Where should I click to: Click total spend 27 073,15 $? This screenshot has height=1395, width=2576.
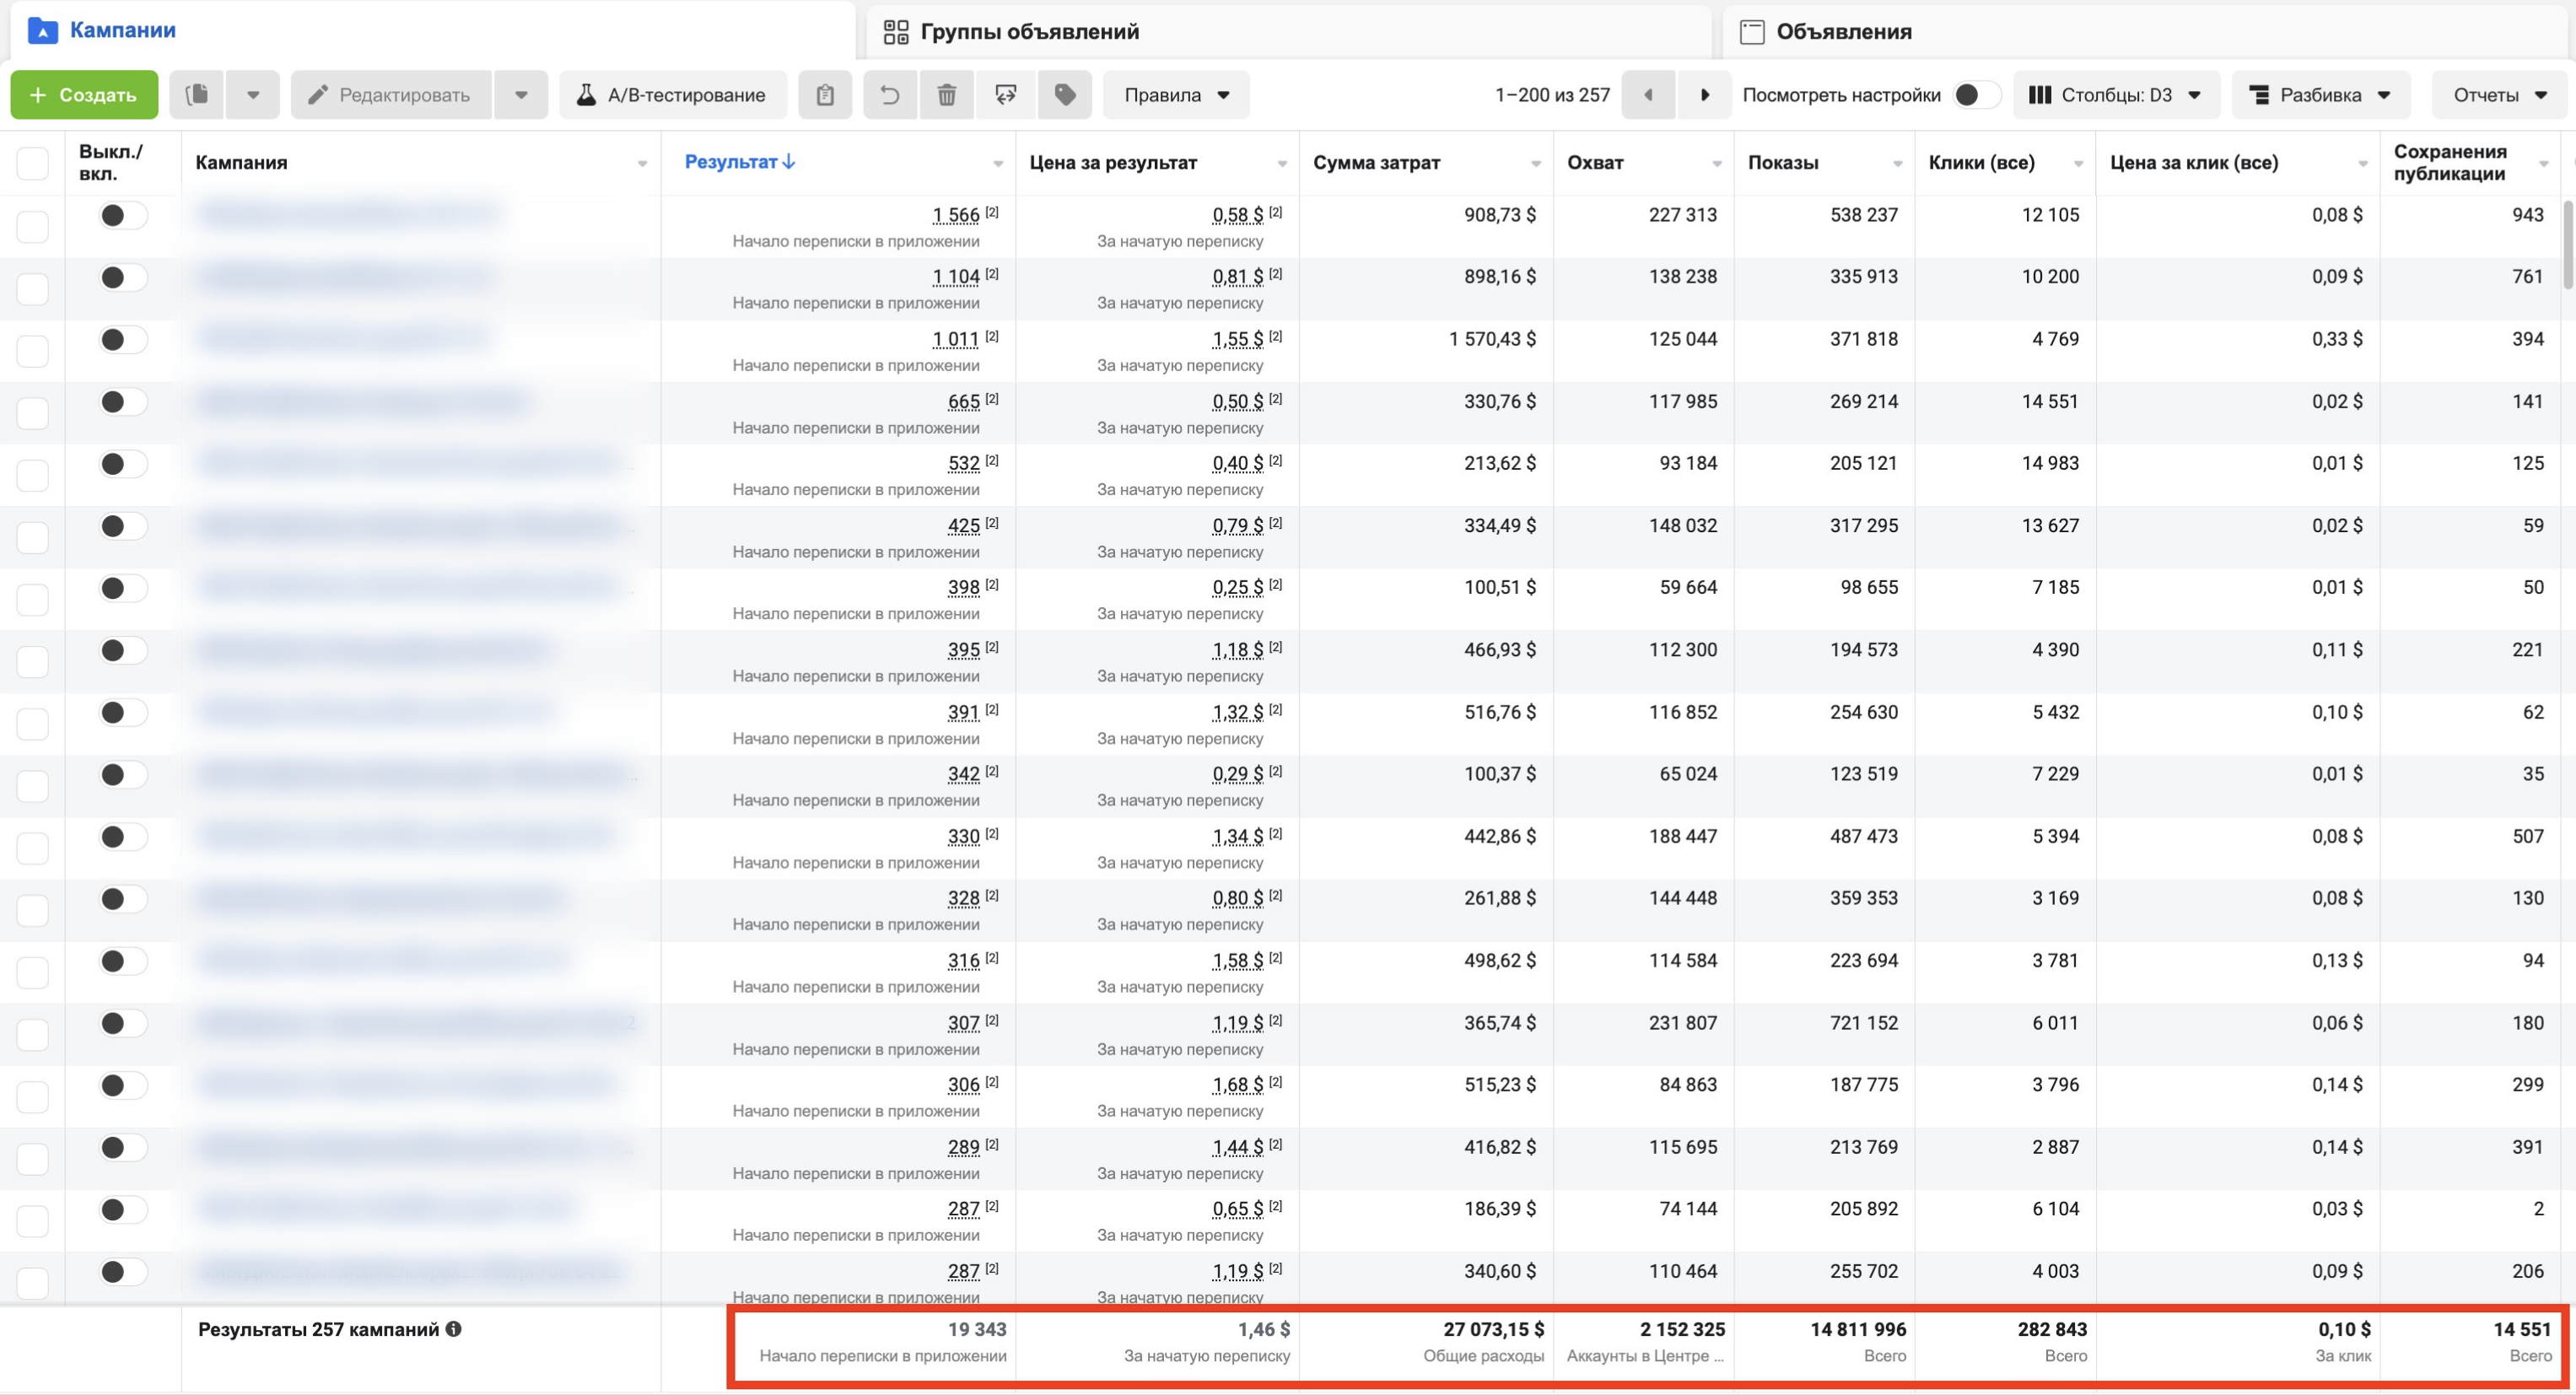[1493, 1329]
